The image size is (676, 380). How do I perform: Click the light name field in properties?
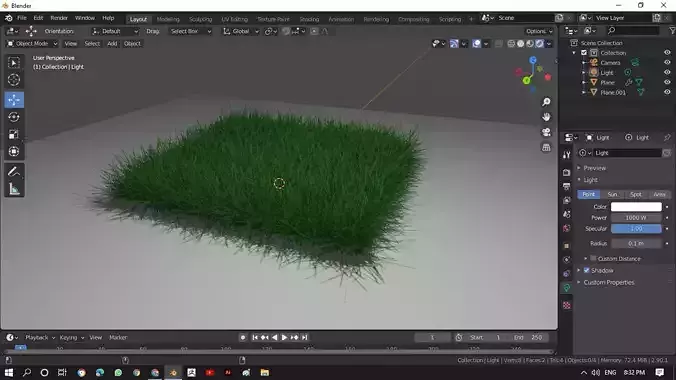(x=627, y=153)
